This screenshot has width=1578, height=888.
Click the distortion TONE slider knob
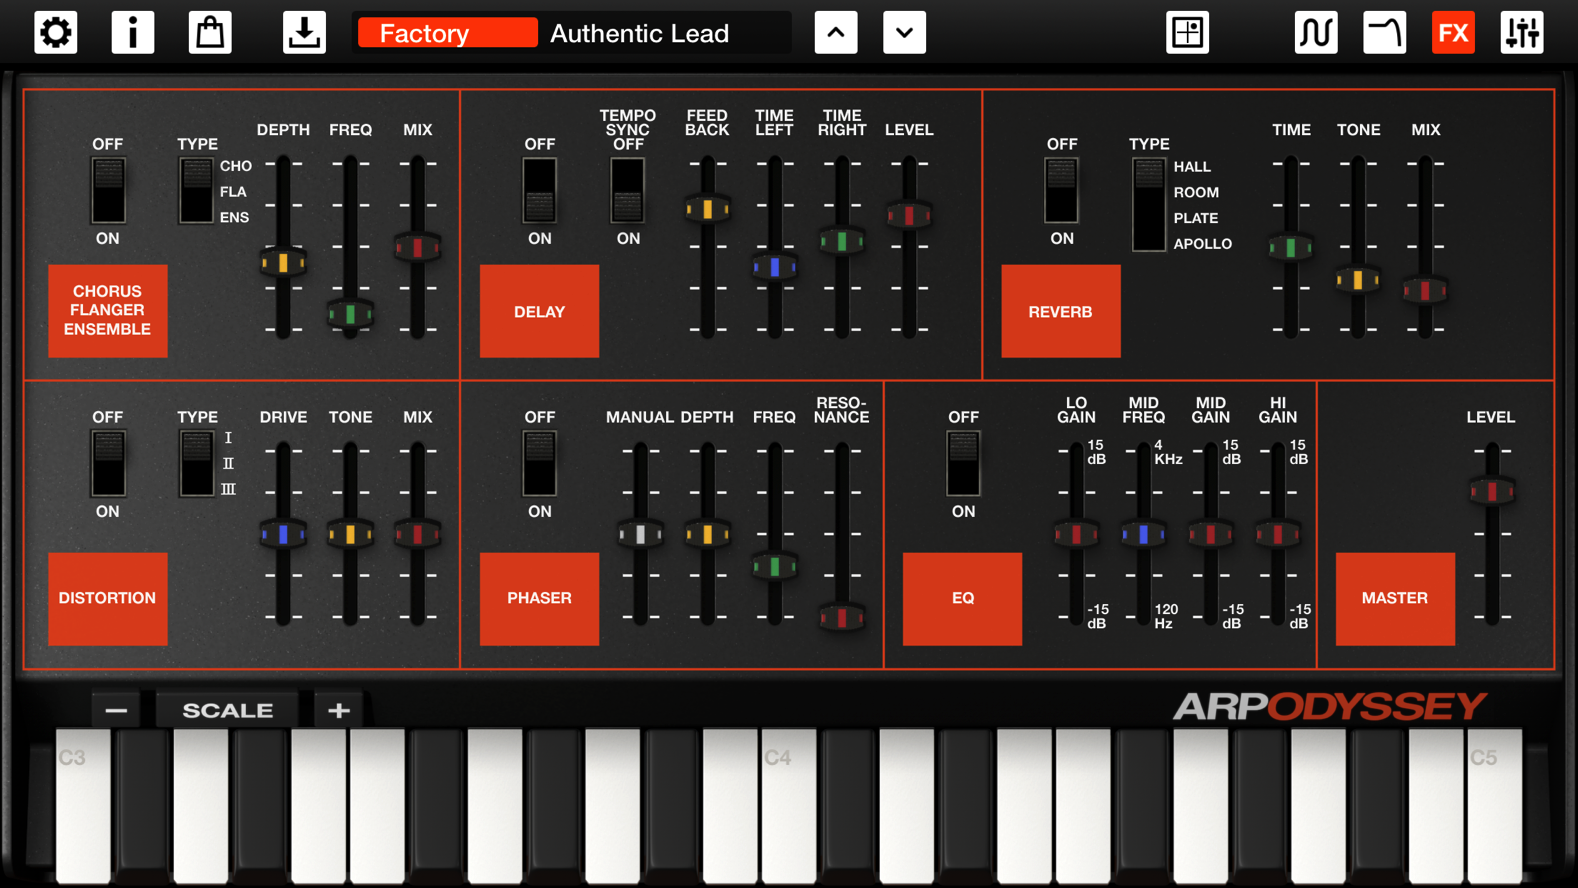point(350,534)
